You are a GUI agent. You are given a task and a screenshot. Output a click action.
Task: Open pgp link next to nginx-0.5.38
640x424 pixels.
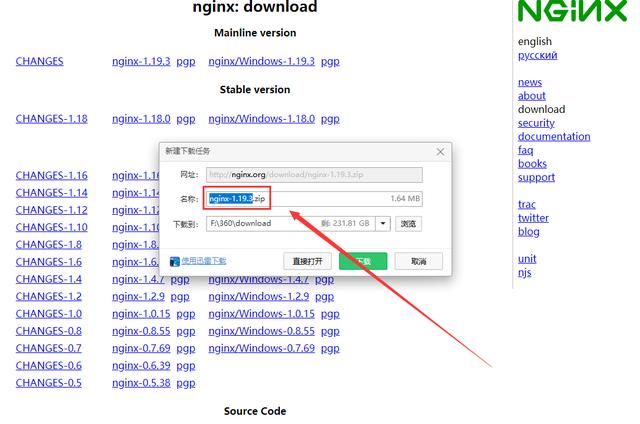pyautogui.click(x=186, y=383)
